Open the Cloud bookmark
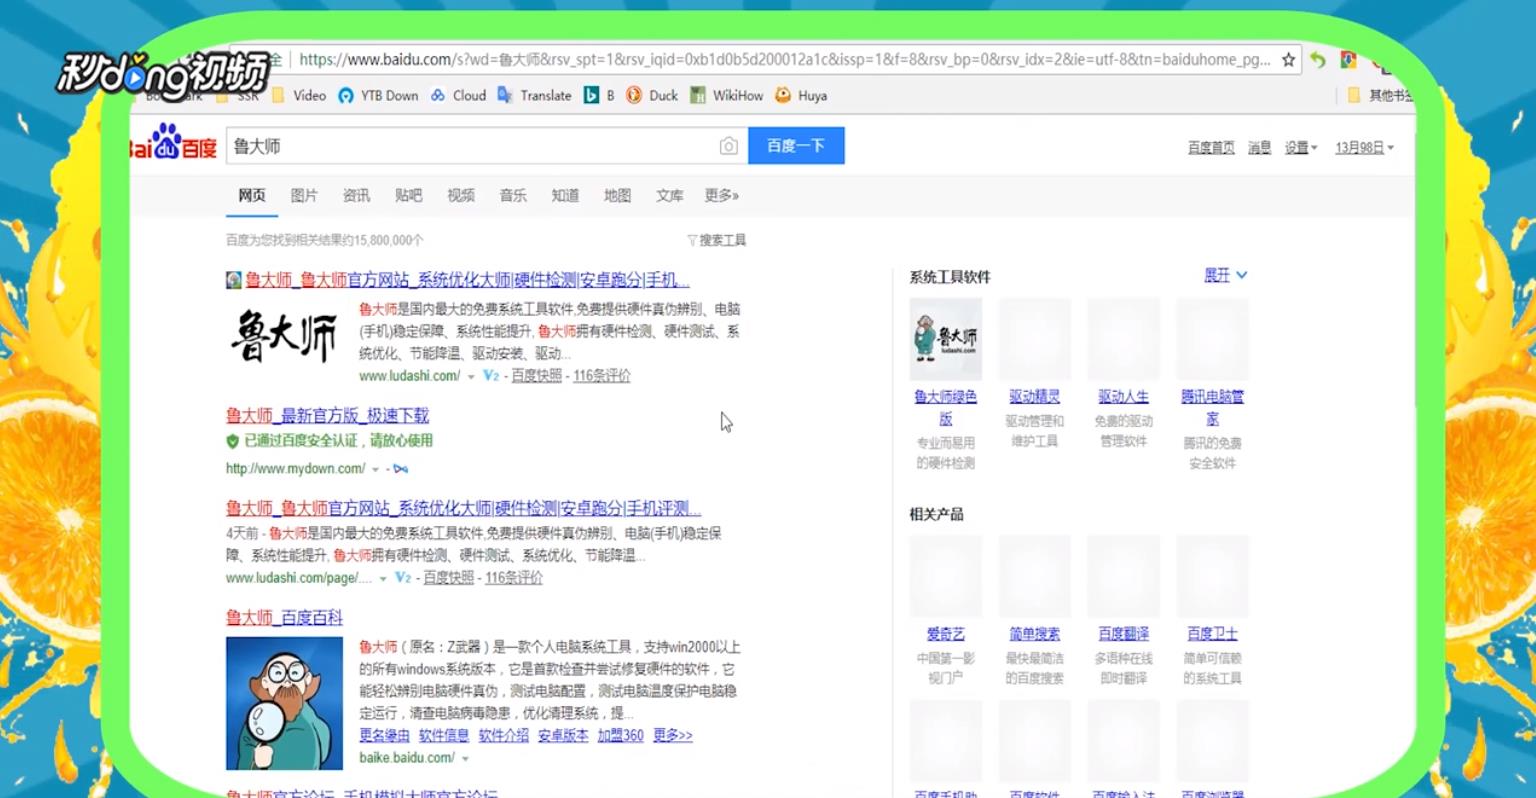Screen dimensions: 1536x798 coord(458,96)
